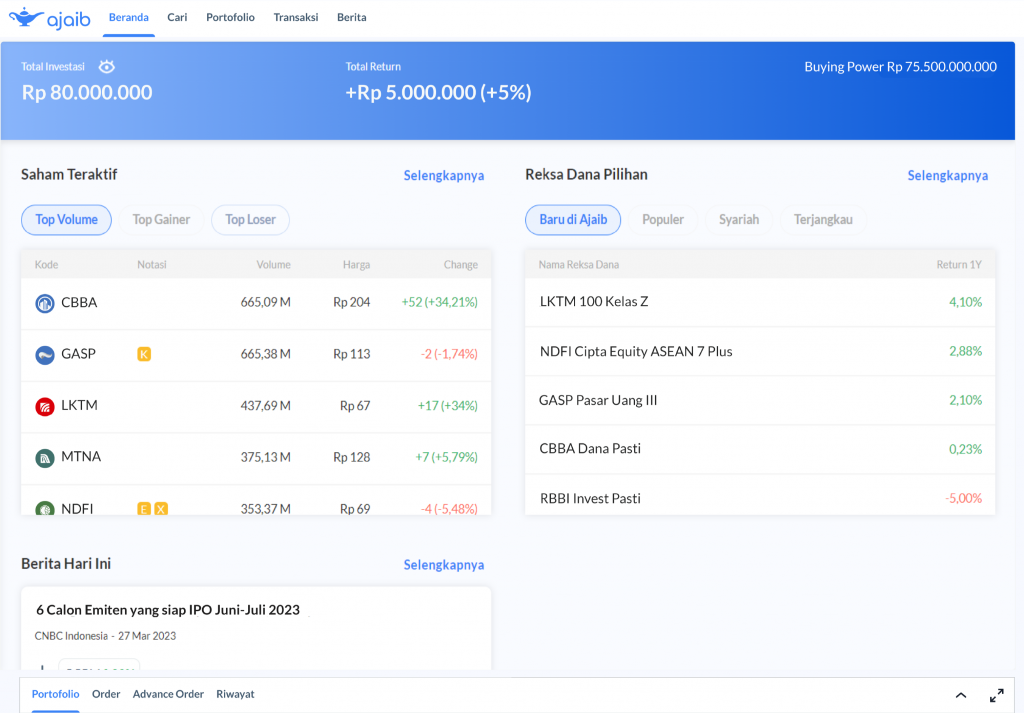
Task: Click the CNBC Indonesia - 27 Mar 2023 source line
Action: pos(105,636)
